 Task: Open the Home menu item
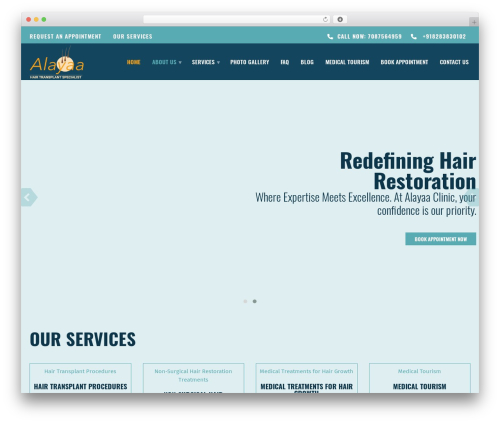click(133, 62)
